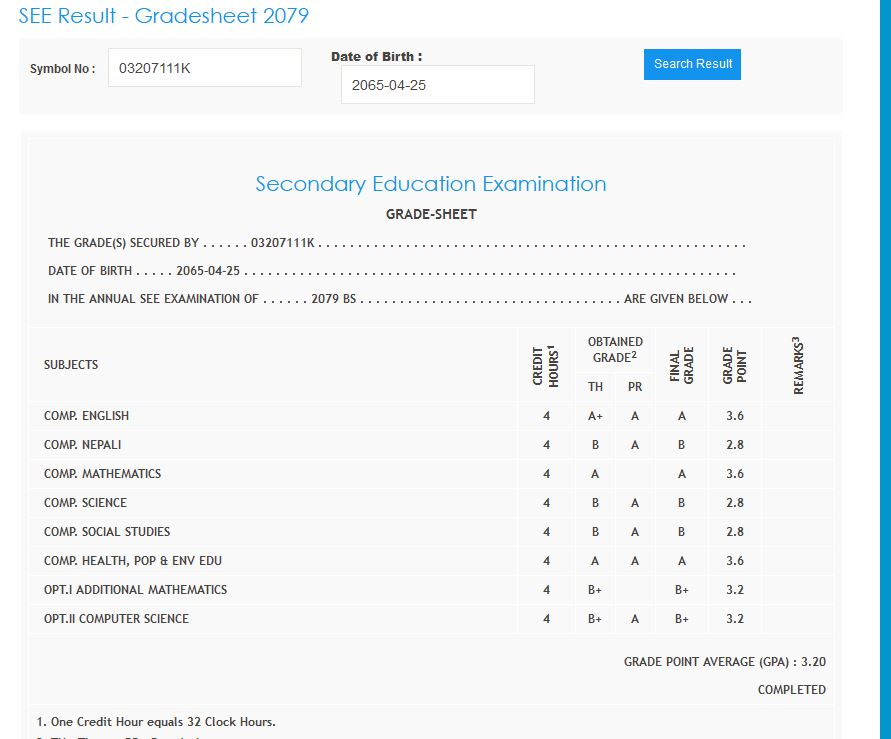Viewport: 891px width, 739px height.
Task: Click the Grade Point Average (GPA) text
Action: point(724,662)
